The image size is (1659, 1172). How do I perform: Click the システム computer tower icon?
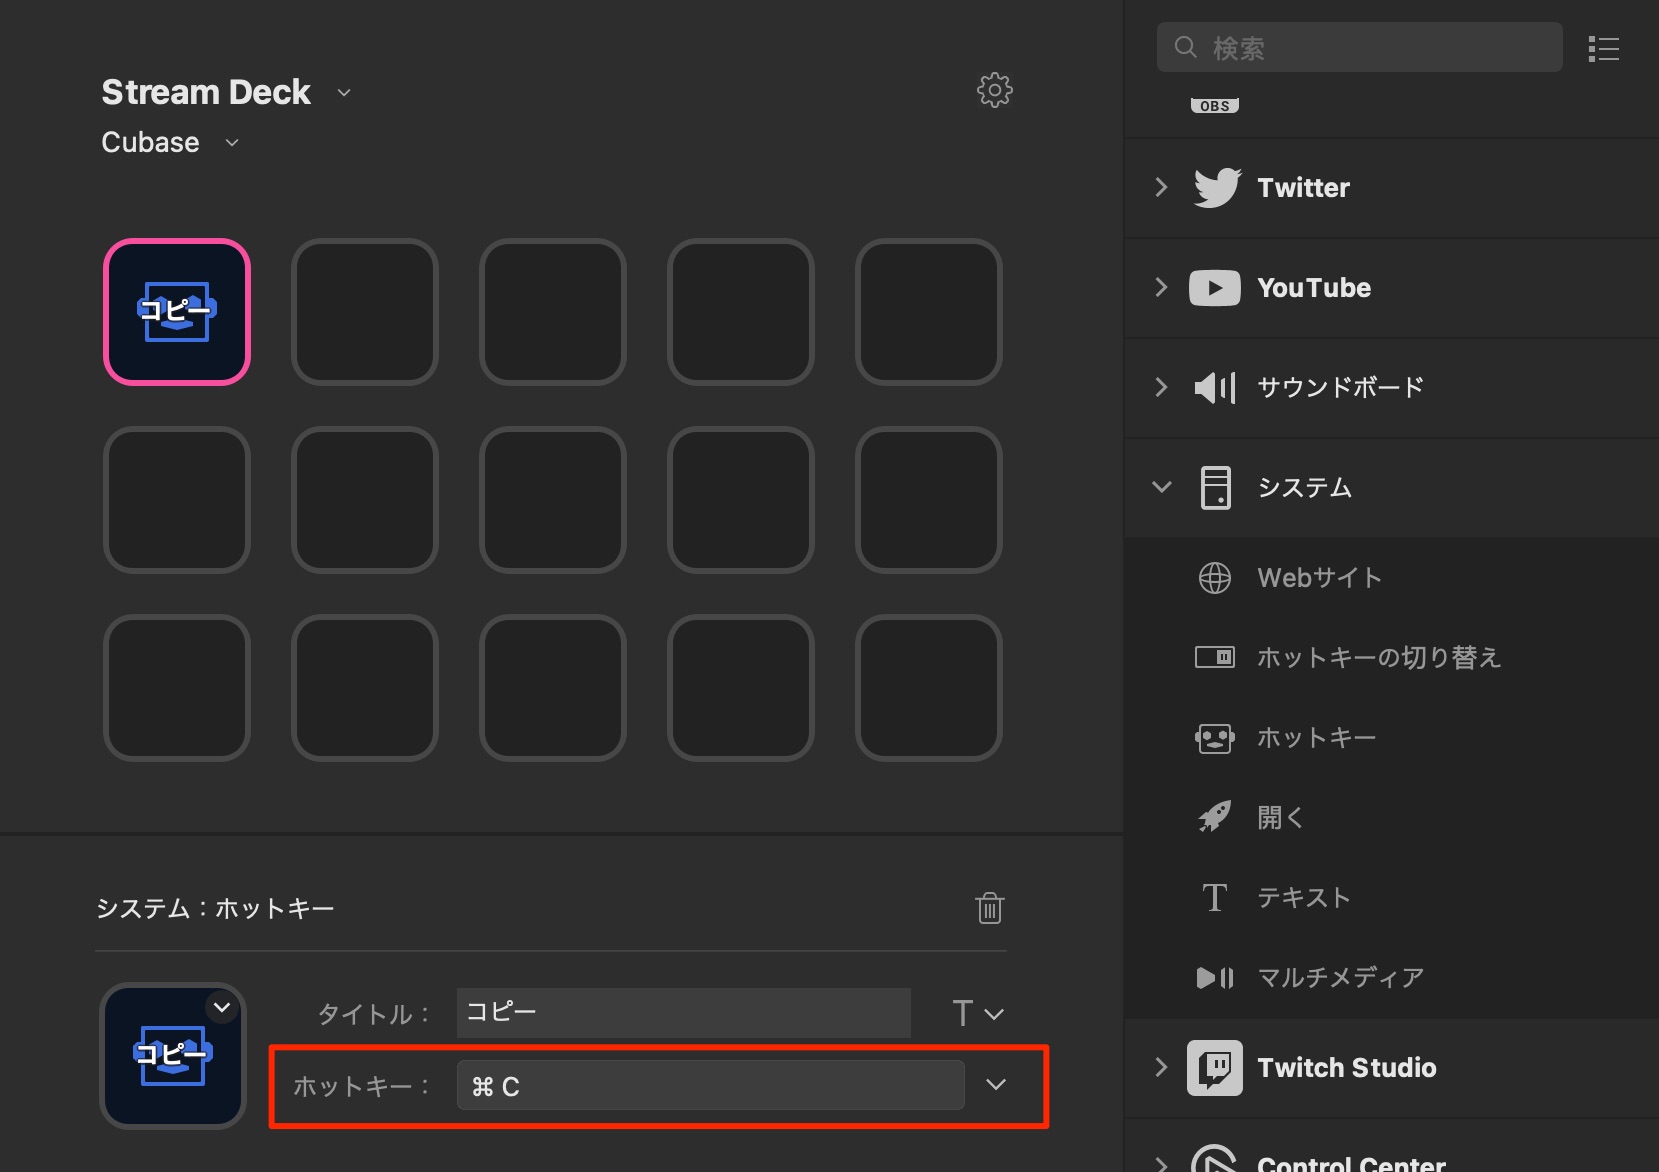pos(1216,488)
